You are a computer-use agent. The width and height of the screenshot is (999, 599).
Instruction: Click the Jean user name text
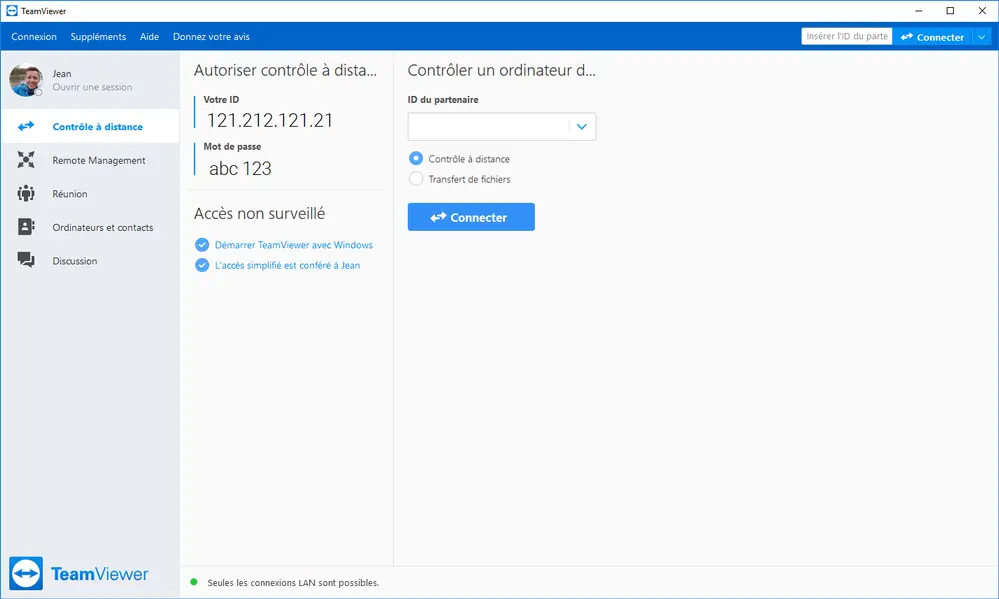62,73
